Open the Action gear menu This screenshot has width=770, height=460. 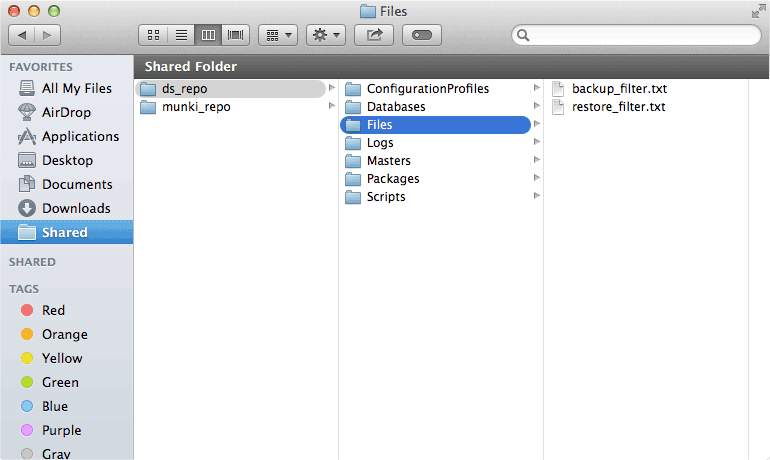(325, 35)
